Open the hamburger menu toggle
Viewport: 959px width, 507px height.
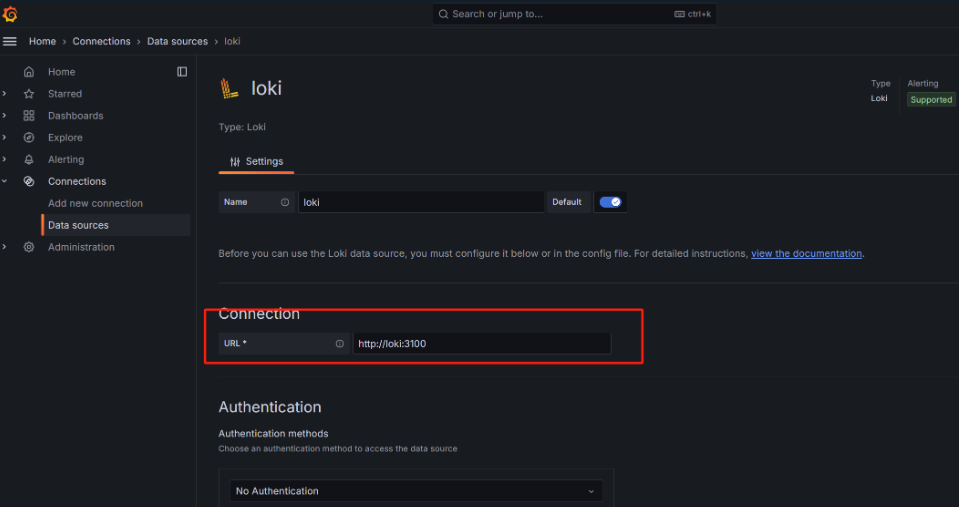10,42
